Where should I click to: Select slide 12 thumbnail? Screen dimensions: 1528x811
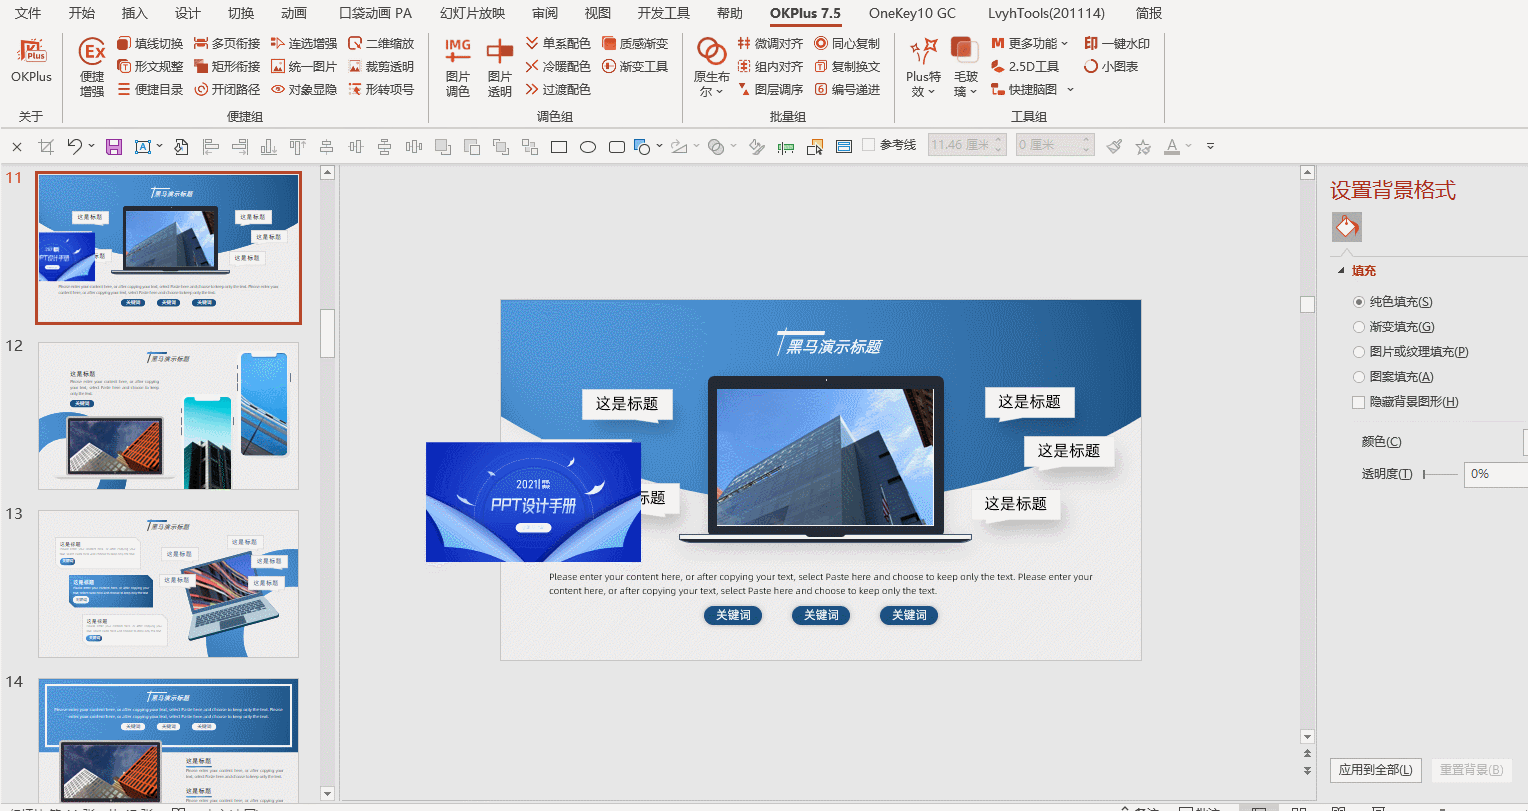(168, 416)
